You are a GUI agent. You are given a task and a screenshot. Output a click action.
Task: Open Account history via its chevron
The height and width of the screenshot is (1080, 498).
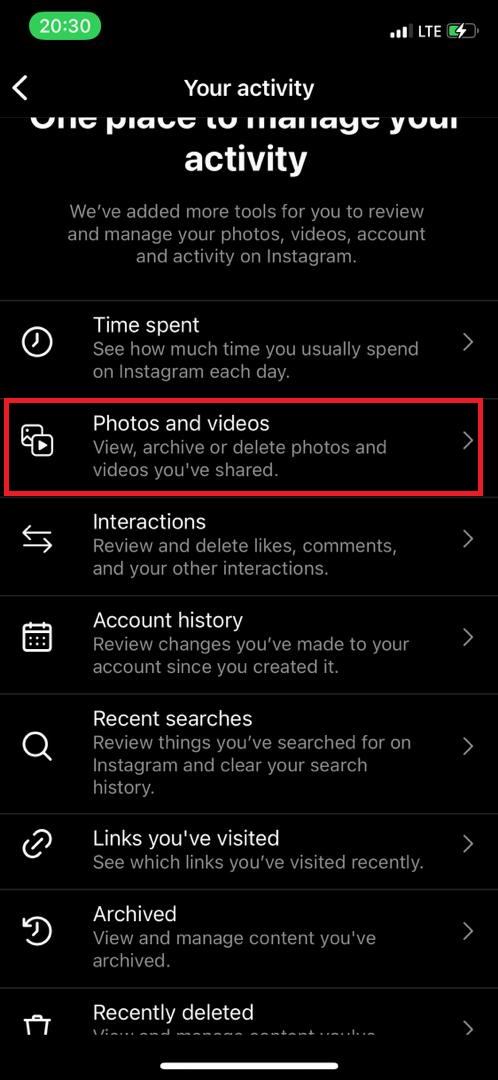468,638
